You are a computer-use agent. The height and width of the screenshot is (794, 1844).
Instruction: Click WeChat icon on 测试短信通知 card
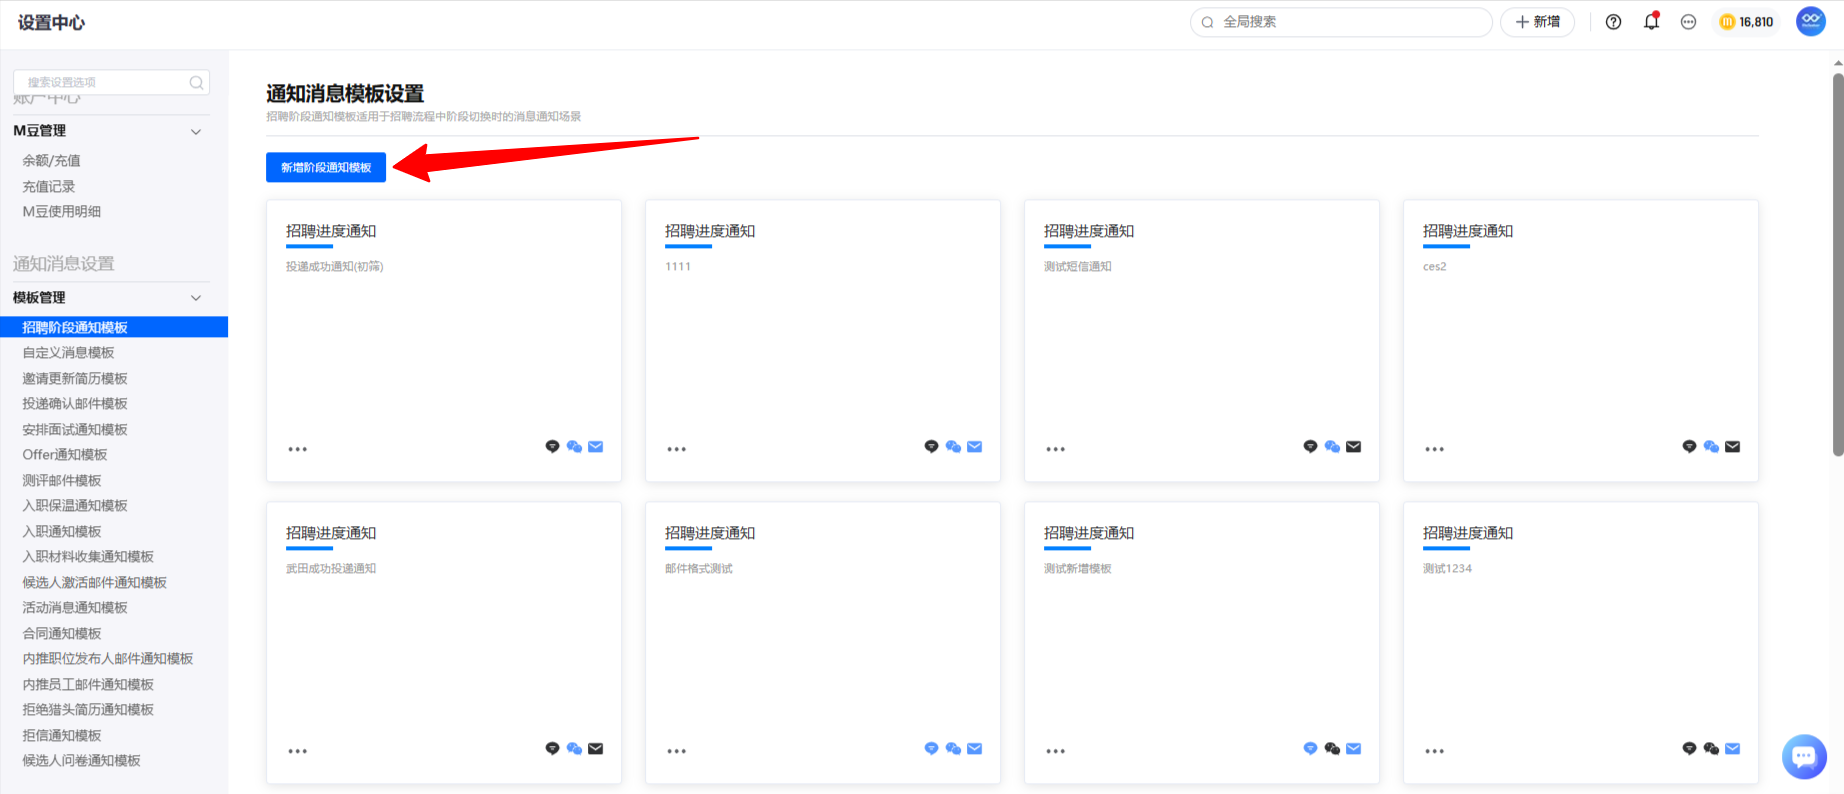point(1332,447)
